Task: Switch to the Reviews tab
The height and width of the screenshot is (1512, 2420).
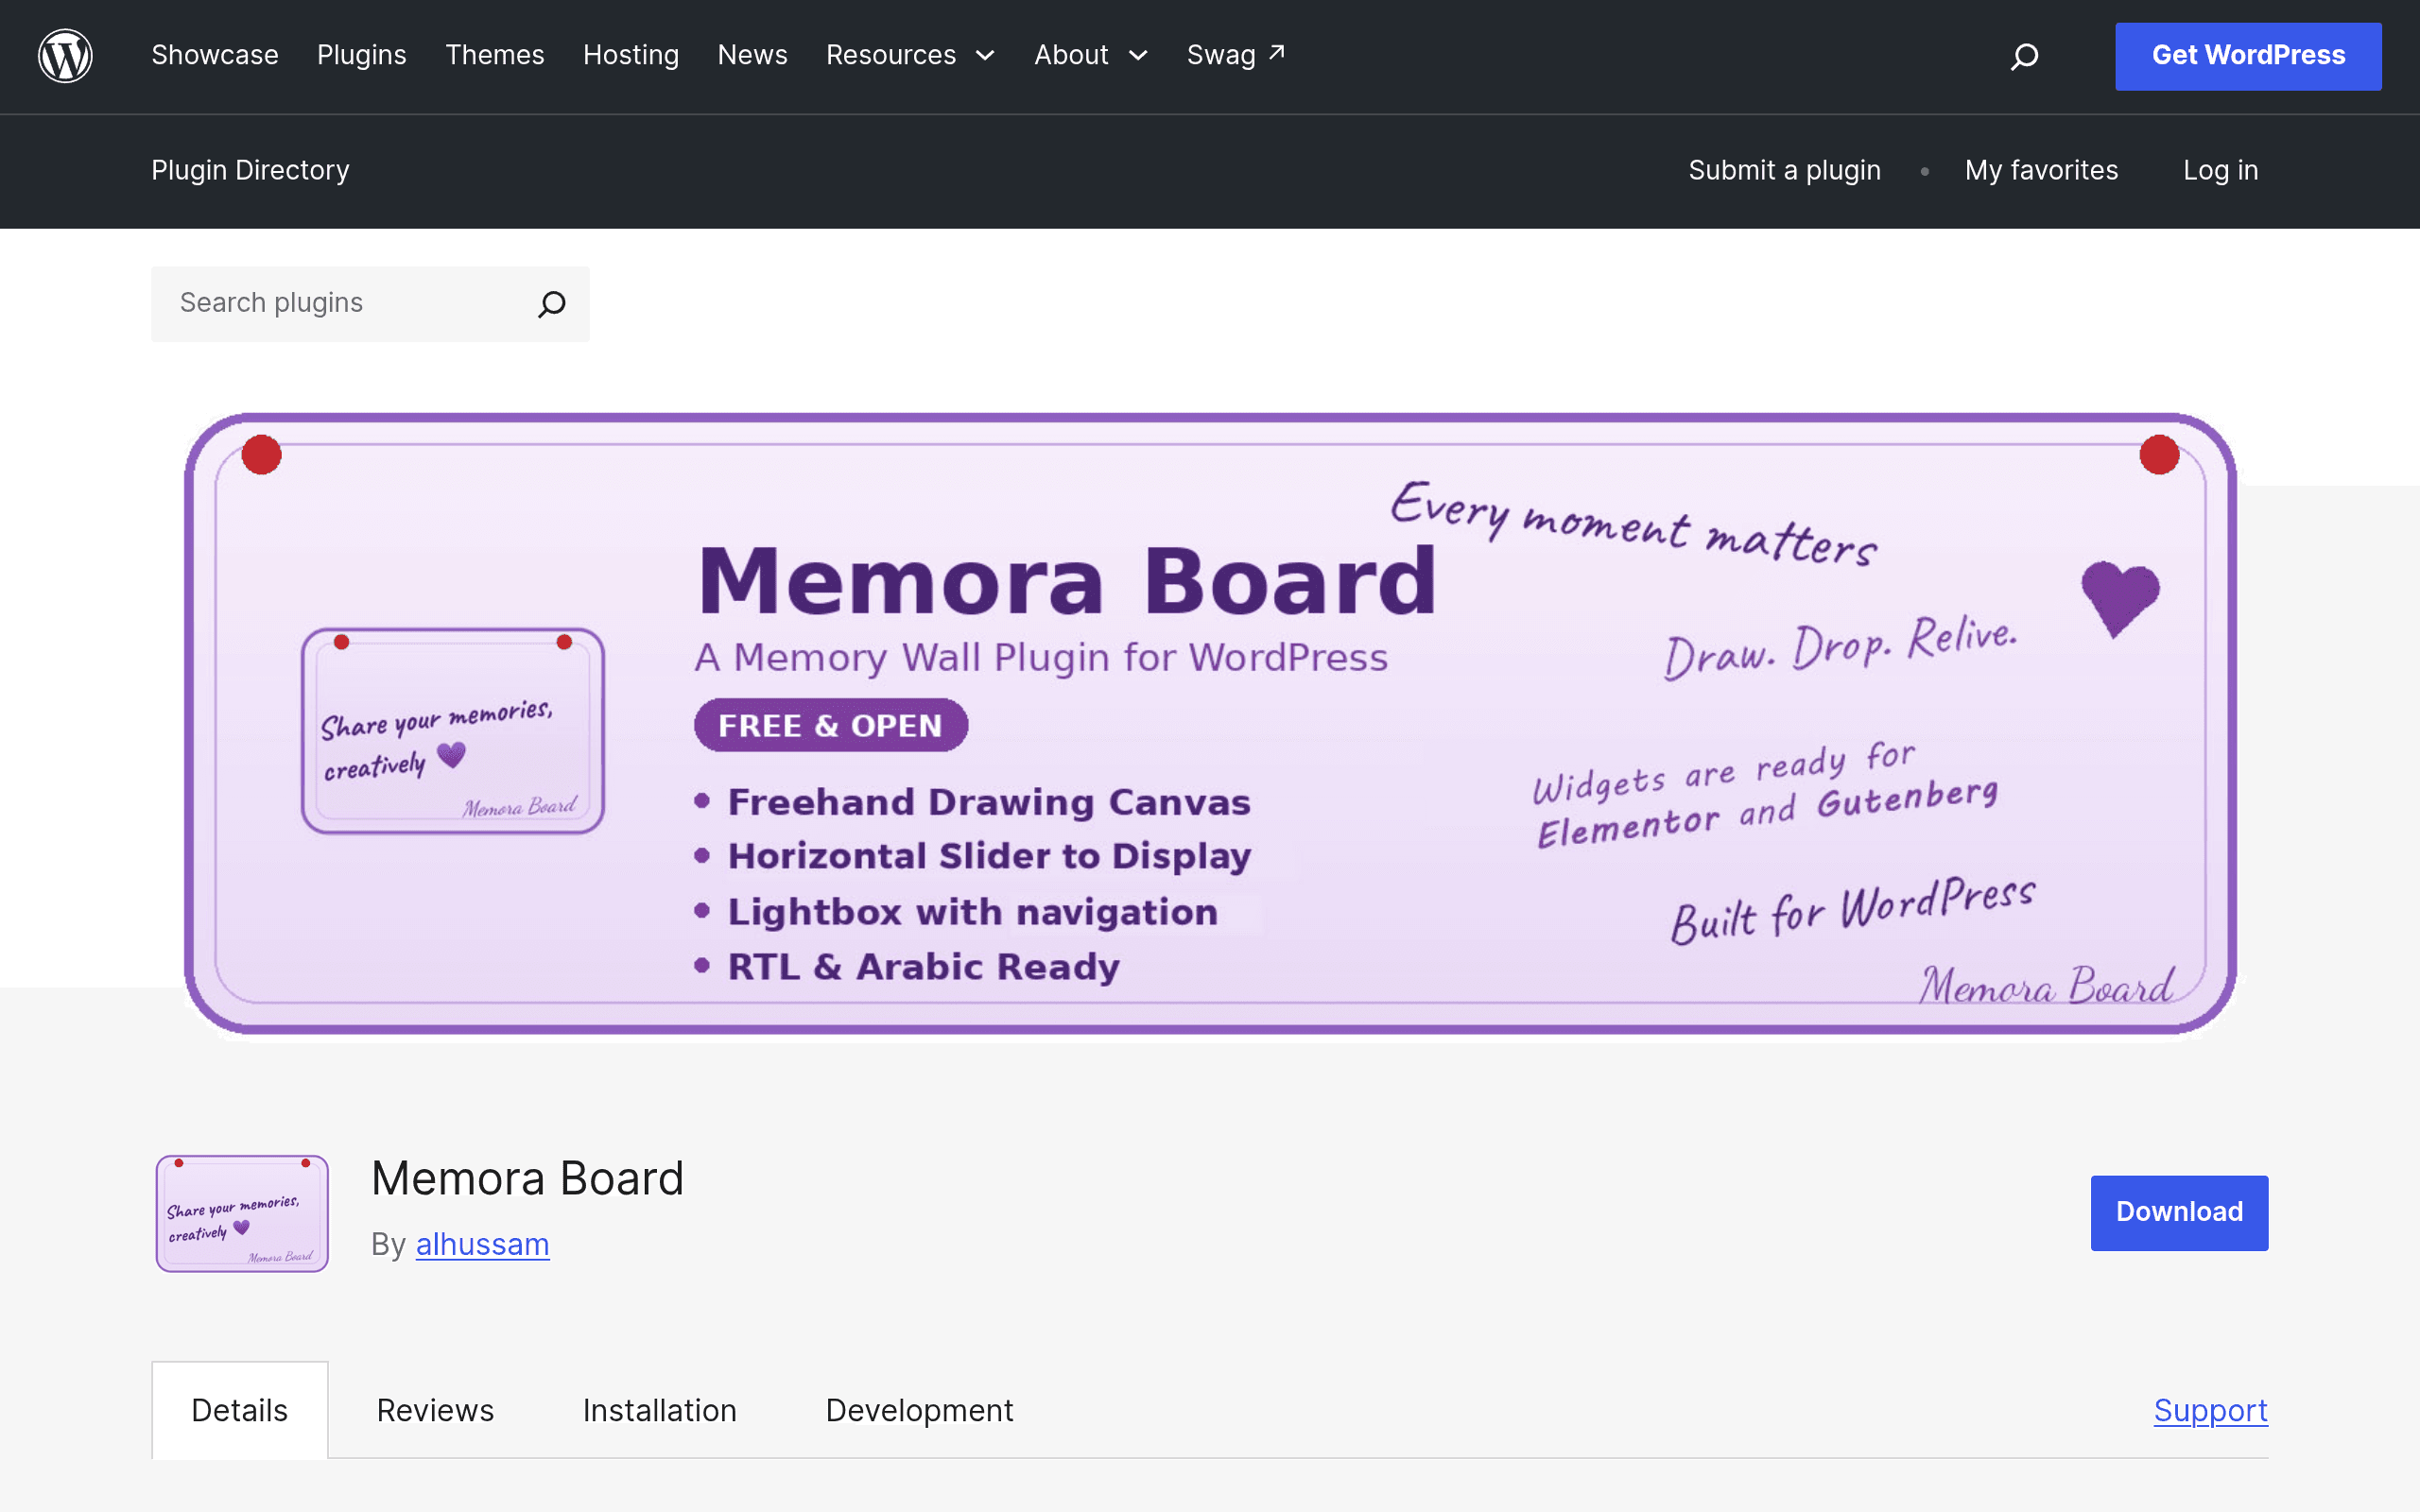Action: tap(435, 1410)
